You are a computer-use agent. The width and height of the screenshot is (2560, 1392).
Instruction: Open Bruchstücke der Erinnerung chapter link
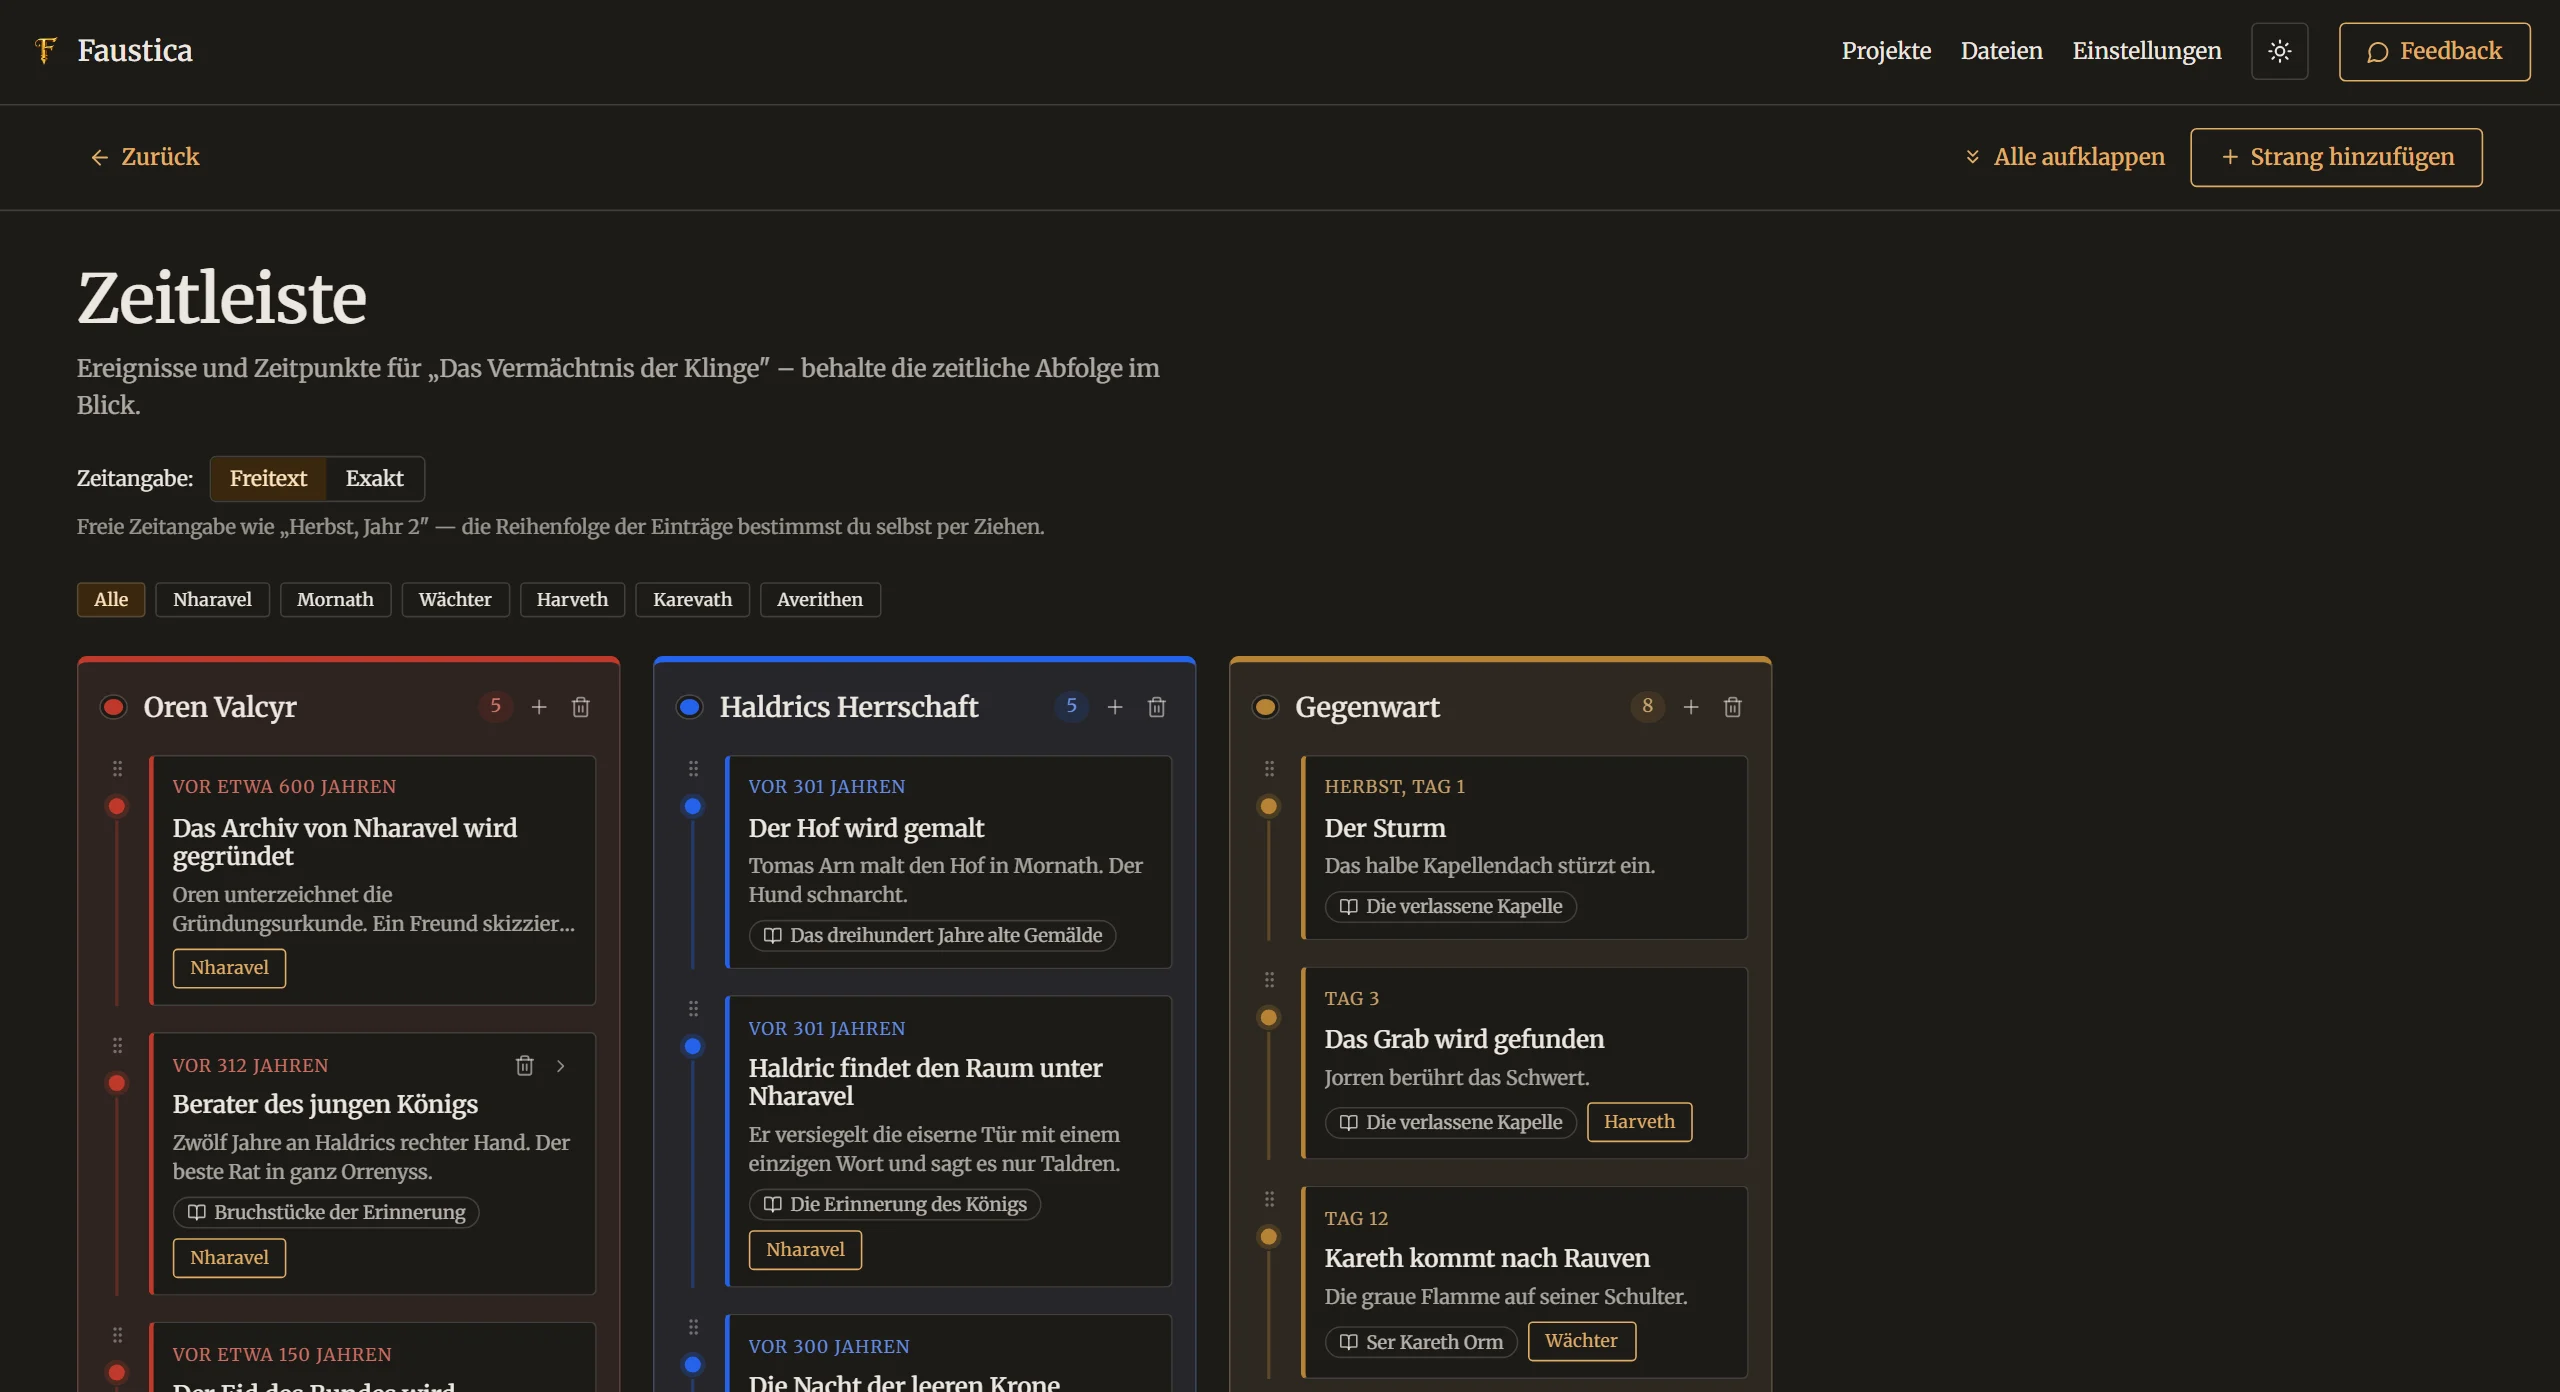click(x=326, y=1212)
